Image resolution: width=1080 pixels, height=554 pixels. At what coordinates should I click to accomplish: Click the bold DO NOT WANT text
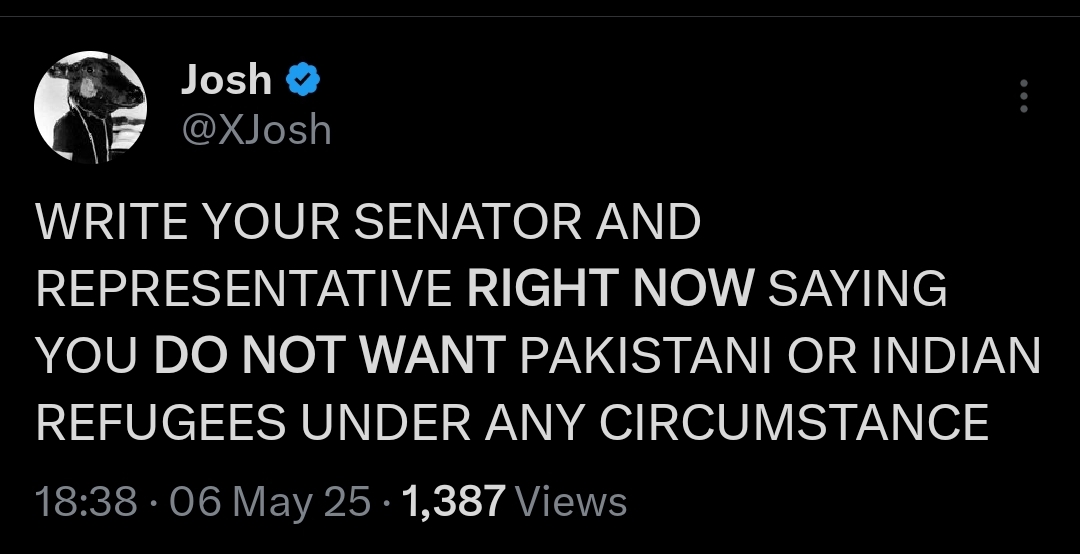(329, 356)
